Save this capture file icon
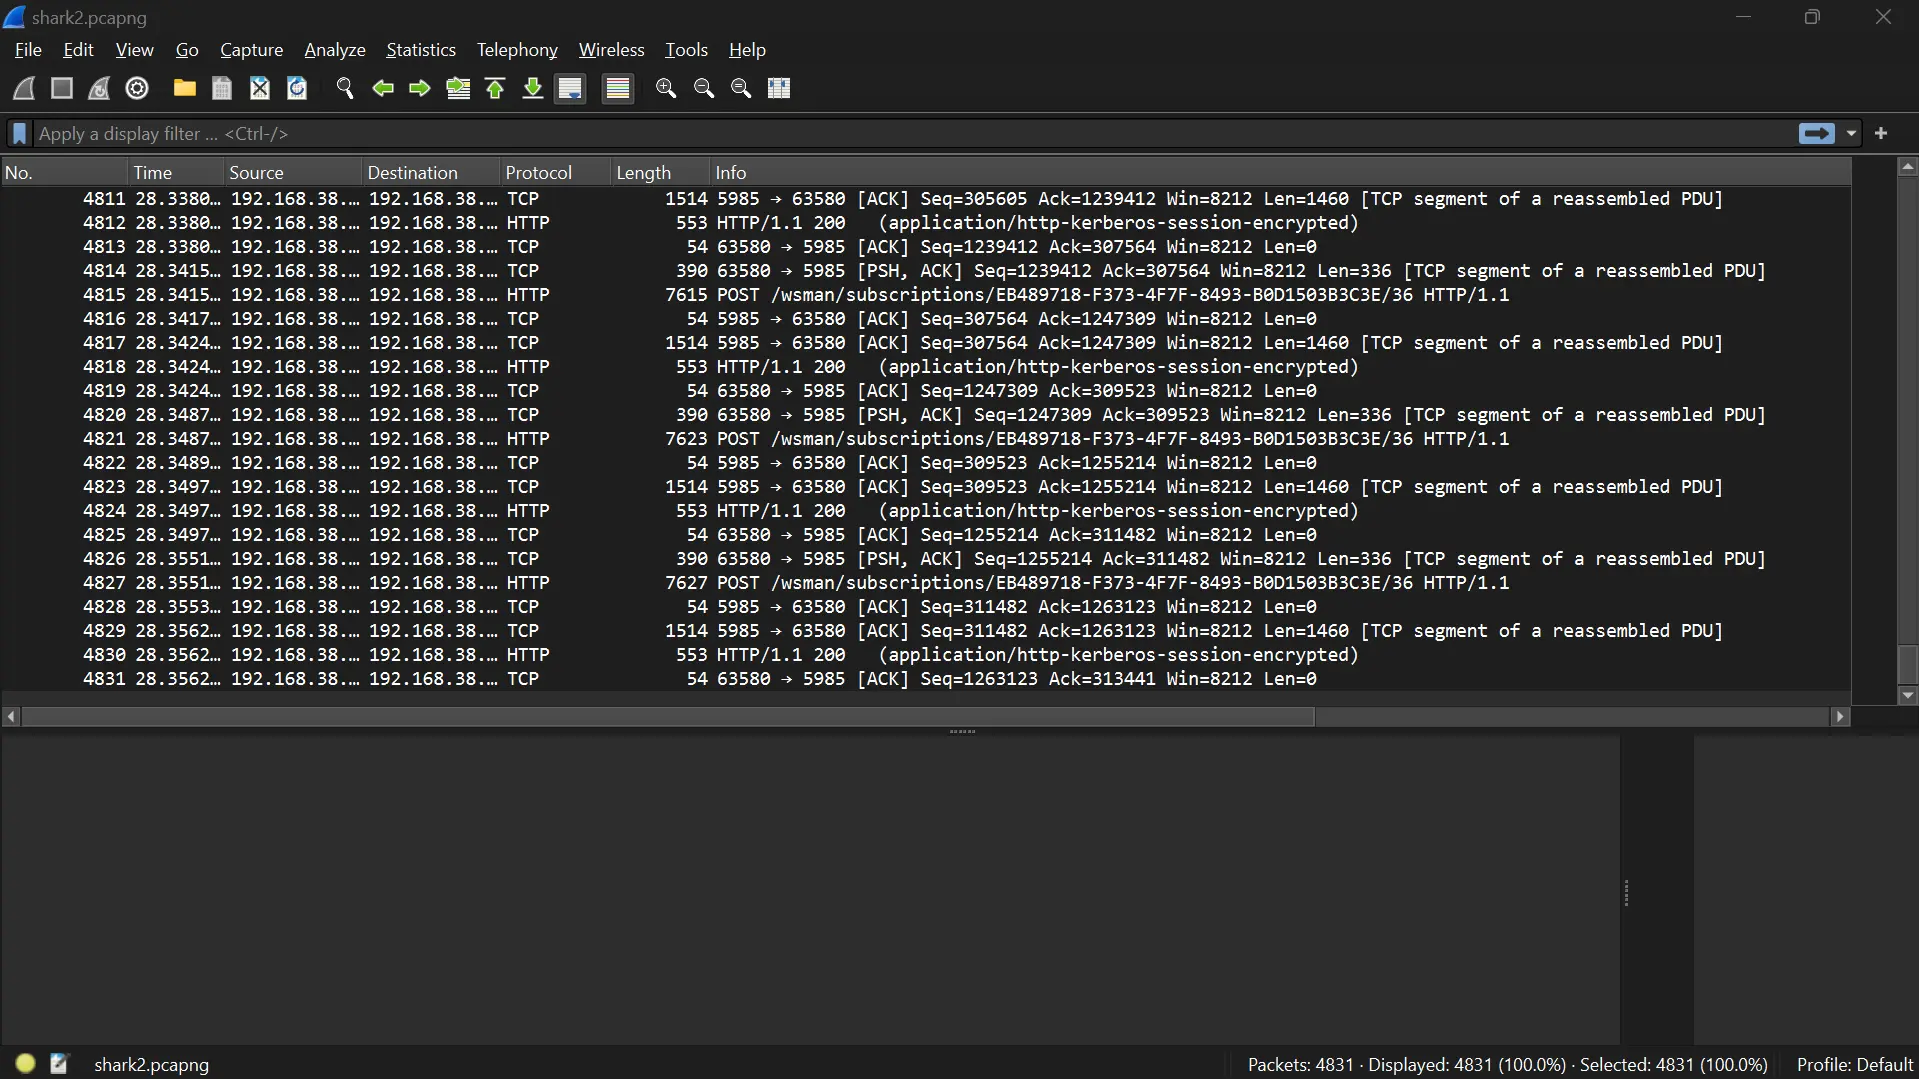Viewport: 1919px width, 1079px height. click(x=222, y=88)
